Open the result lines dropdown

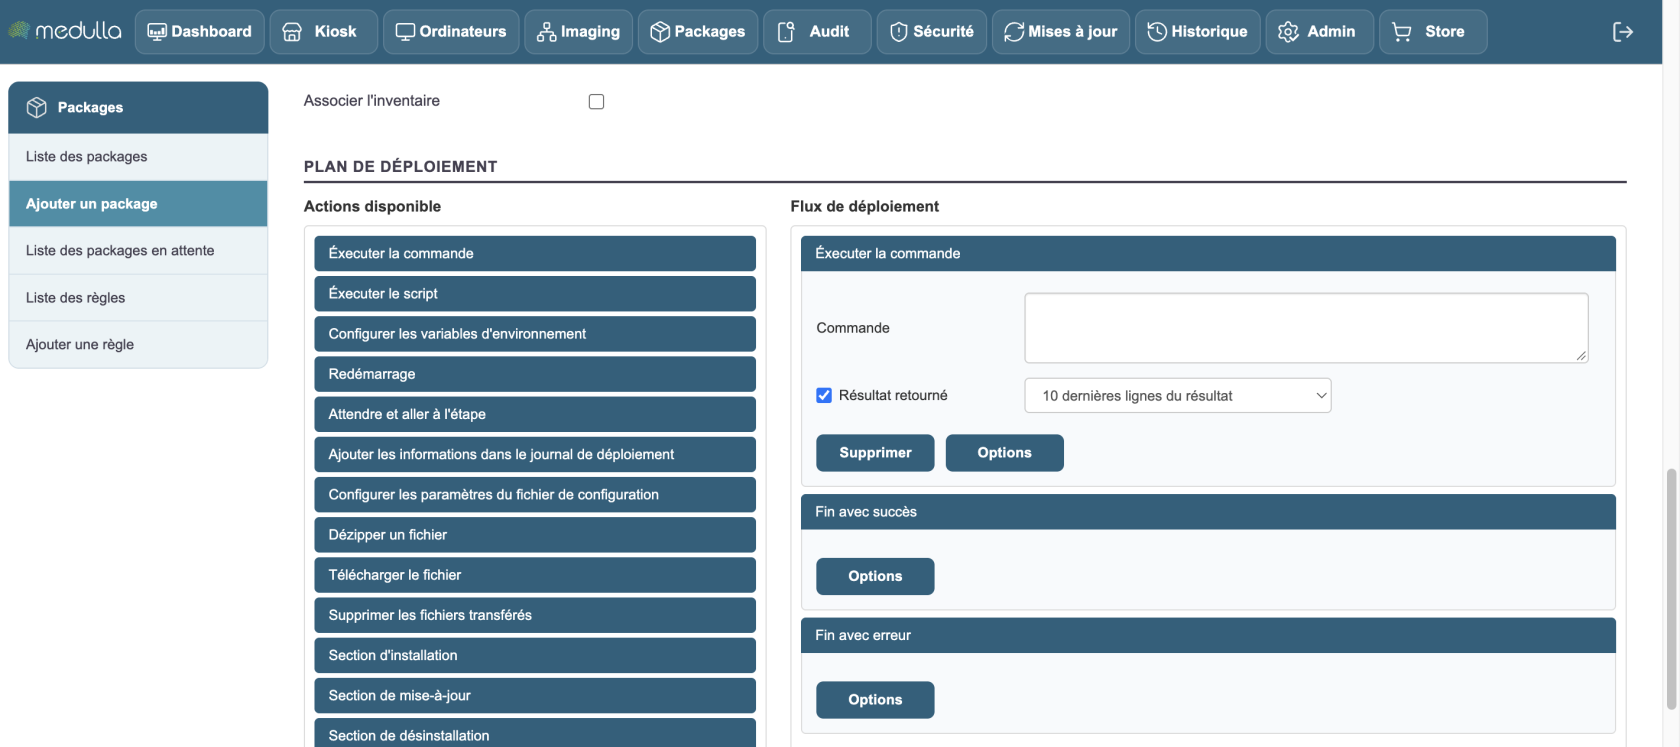pyautogui.click(x=1178, y=396)
